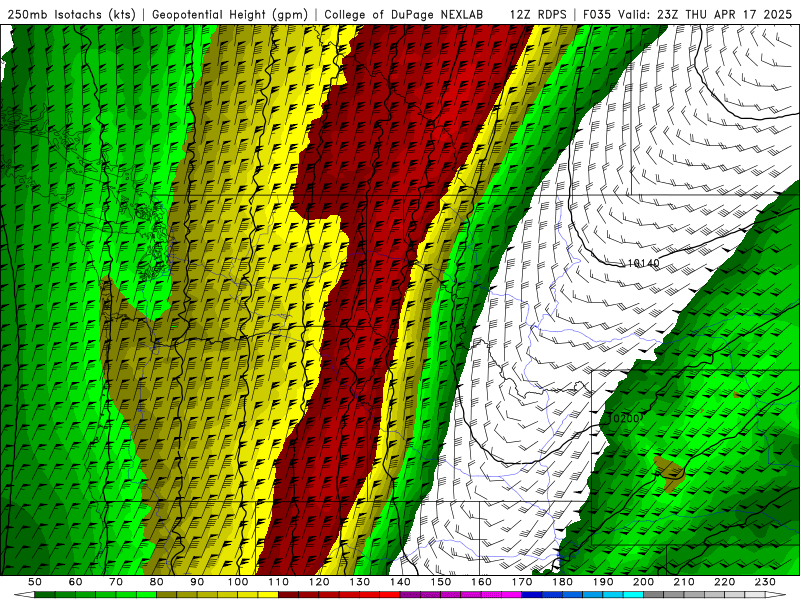The image size is (800, 600).
Task: Click the 50 label on the color scale
Action: tap(35, 582)
